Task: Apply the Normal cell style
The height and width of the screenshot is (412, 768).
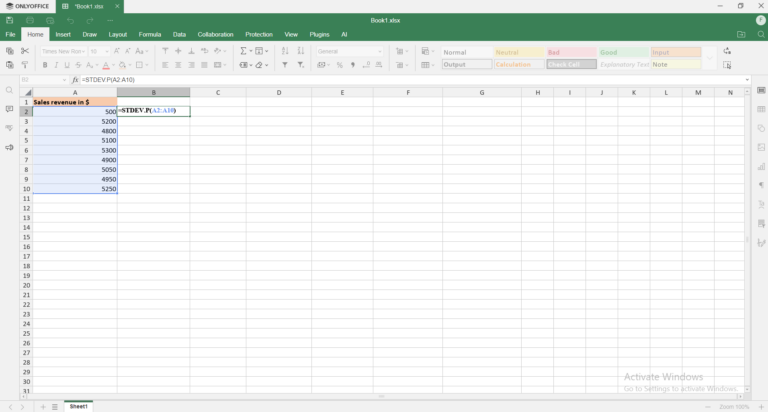Action: click(x=467, y=52)
